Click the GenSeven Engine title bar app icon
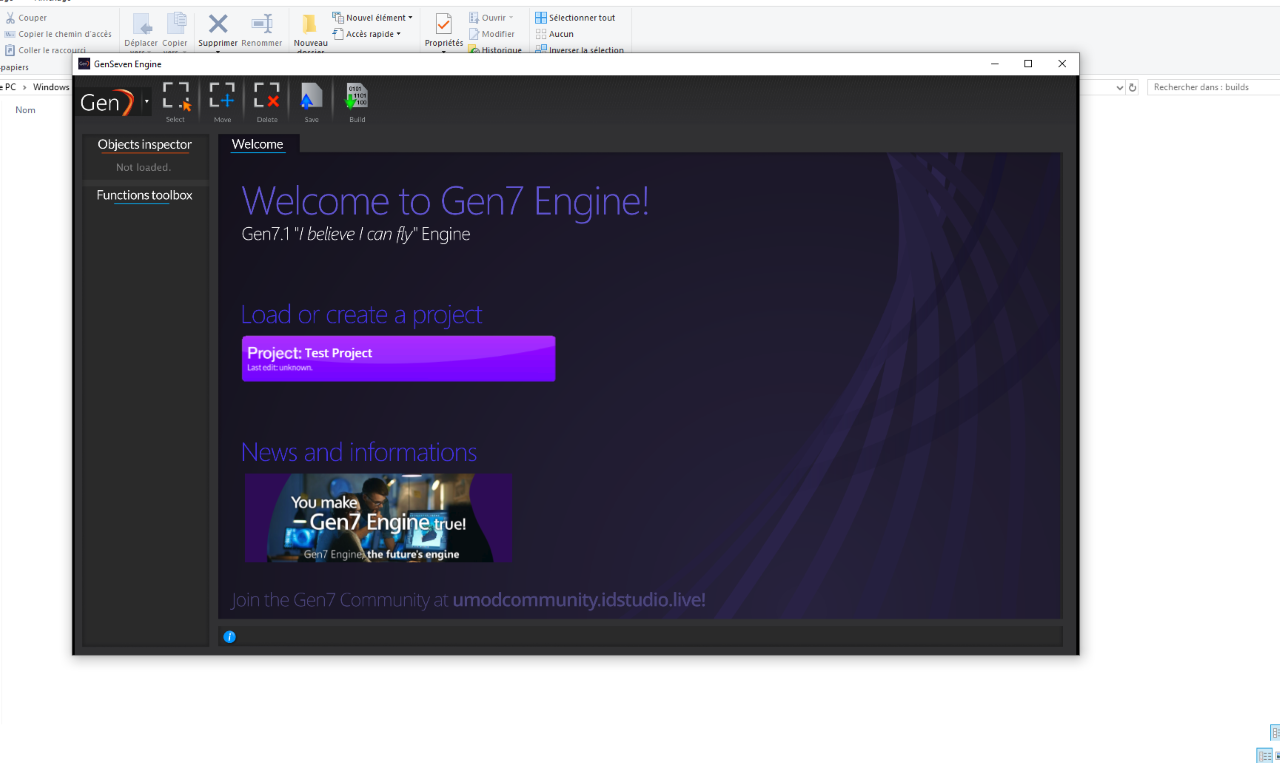This screenshot has width=1280, height=763. (x=84, y=64)
